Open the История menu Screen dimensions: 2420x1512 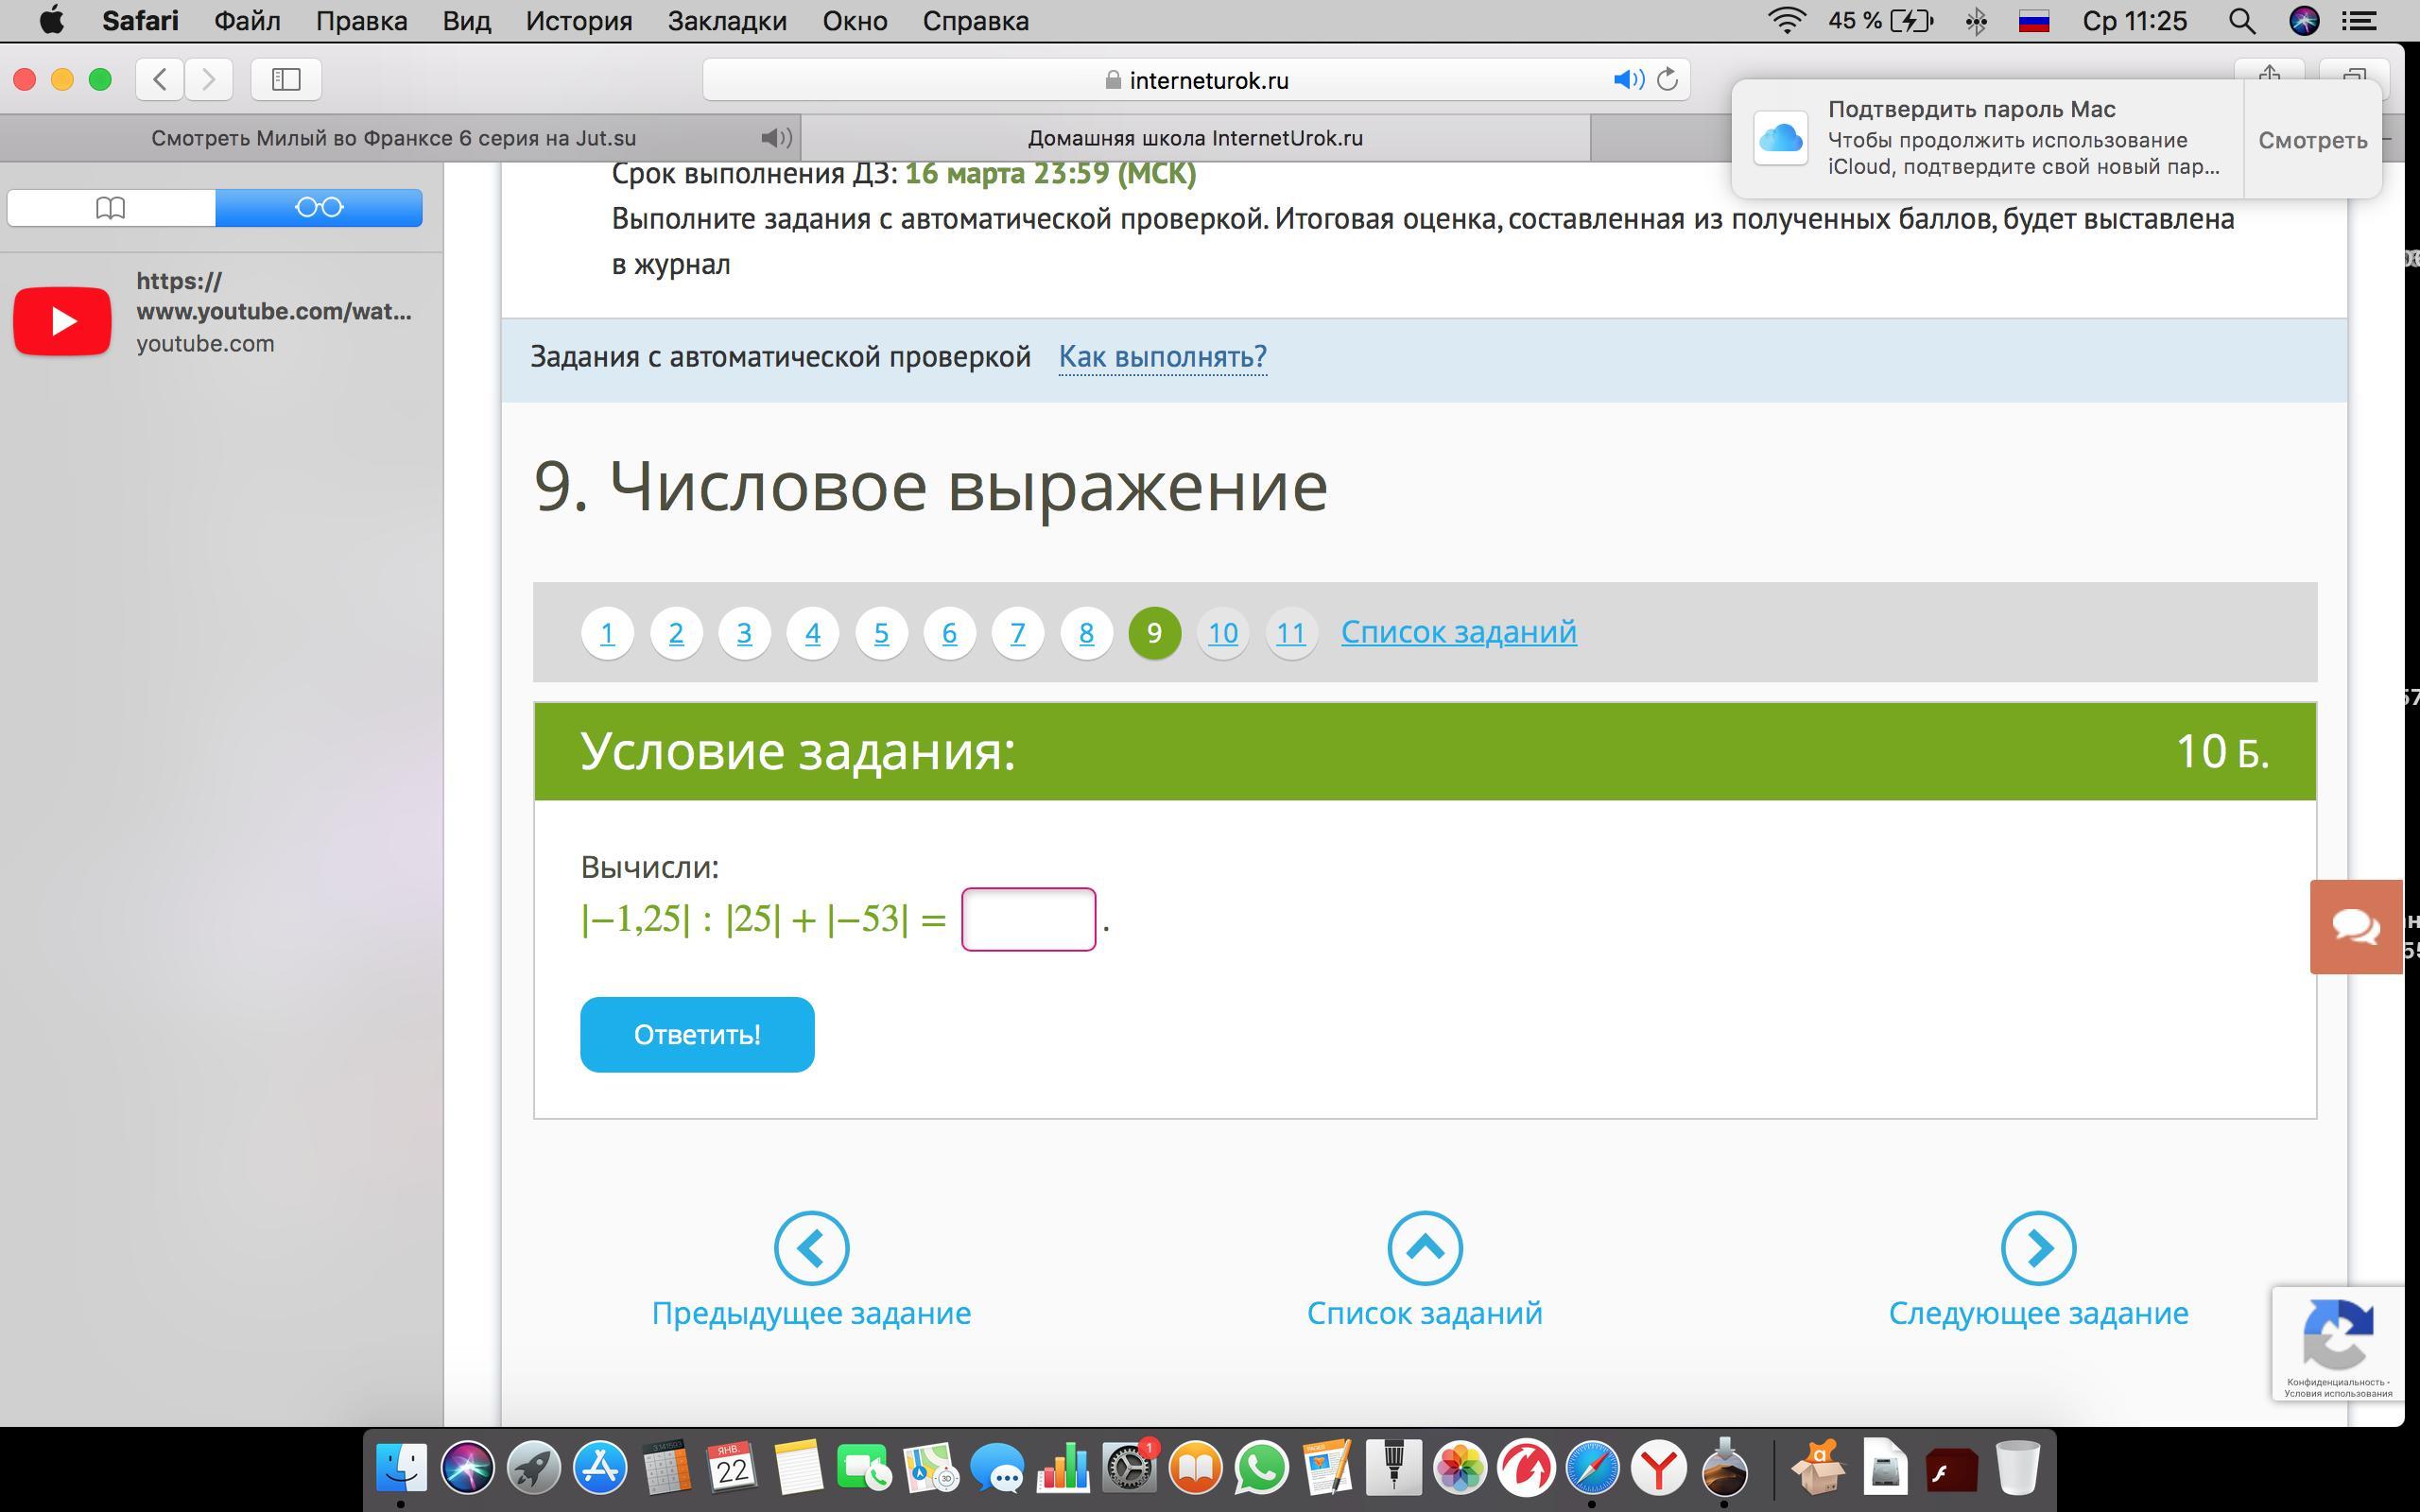[x=578, y=21]
